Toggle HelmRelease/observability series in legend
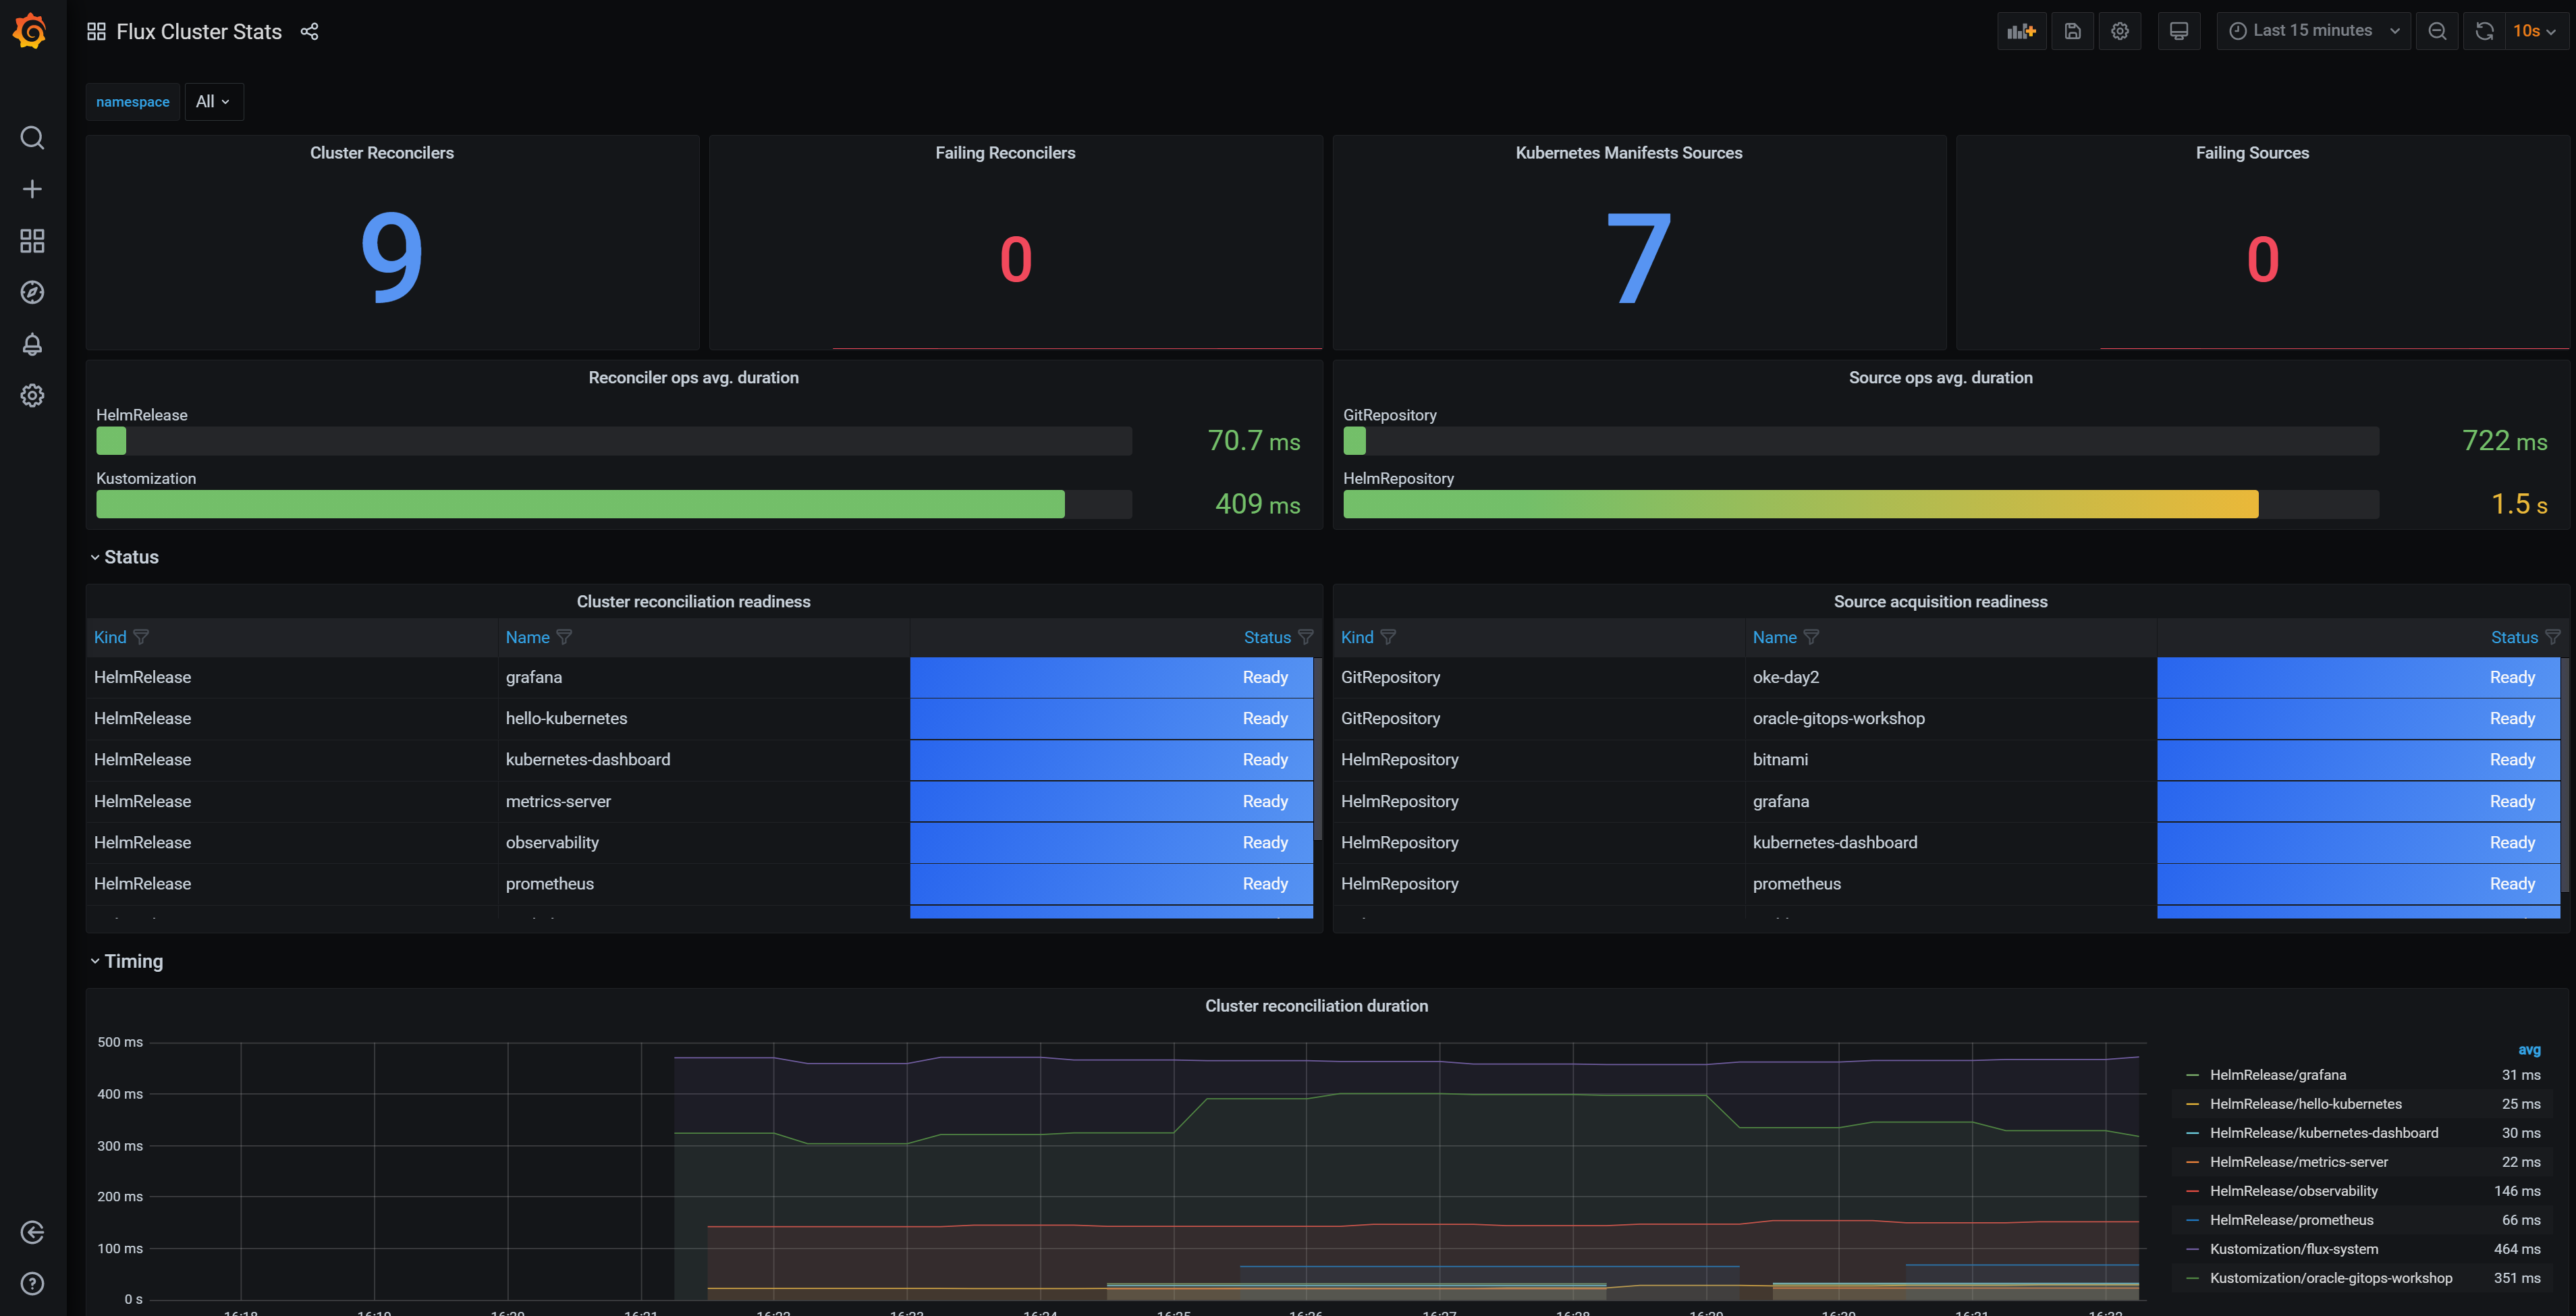 2293,1191
